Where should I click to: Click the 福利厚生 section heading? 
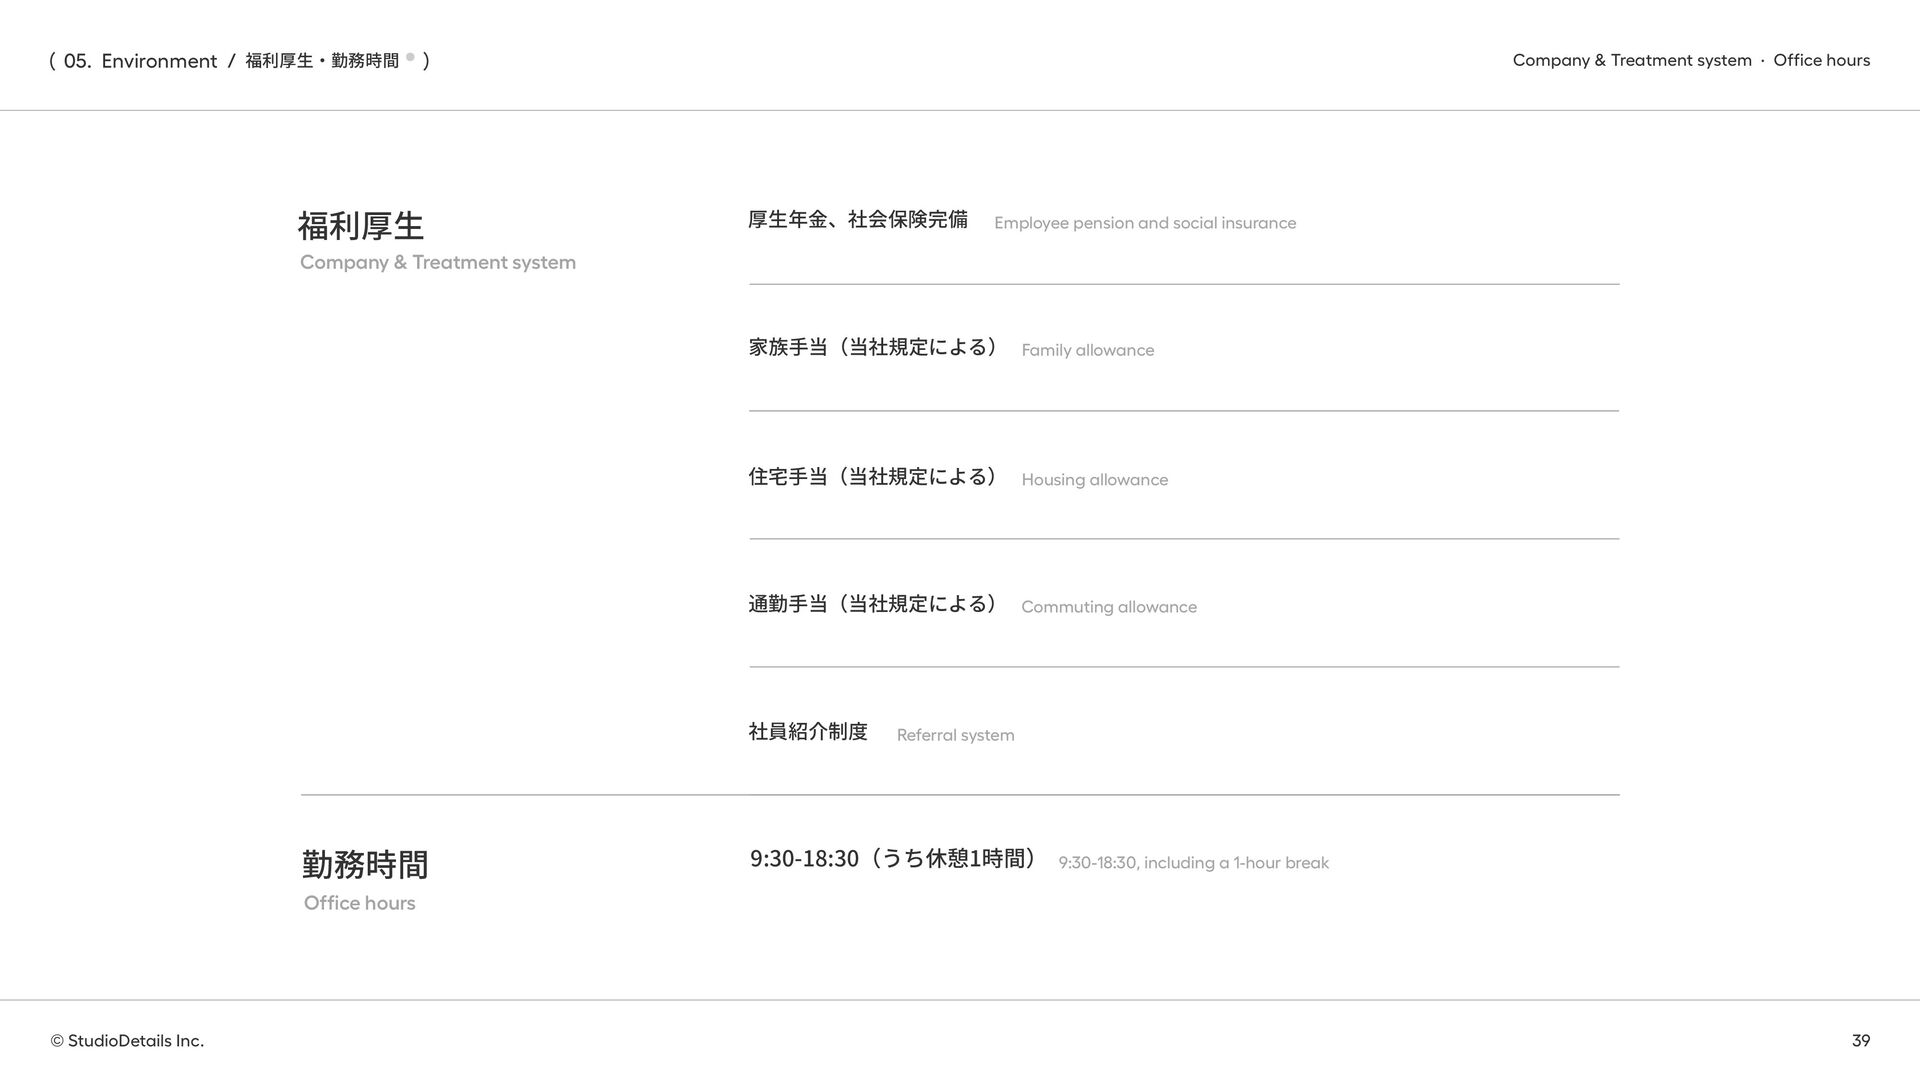coord(361,226)
